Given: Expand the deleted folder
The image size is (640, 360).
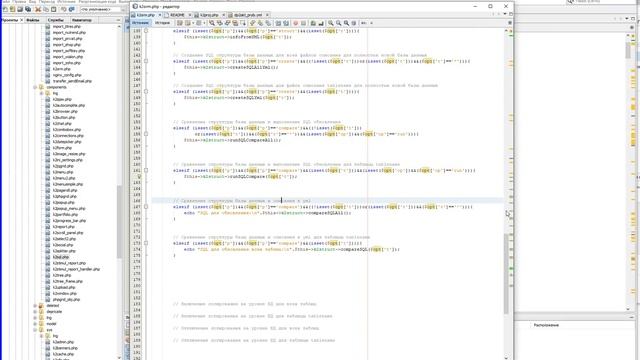Looking at the screenshot, I should [x=35, y=305].
